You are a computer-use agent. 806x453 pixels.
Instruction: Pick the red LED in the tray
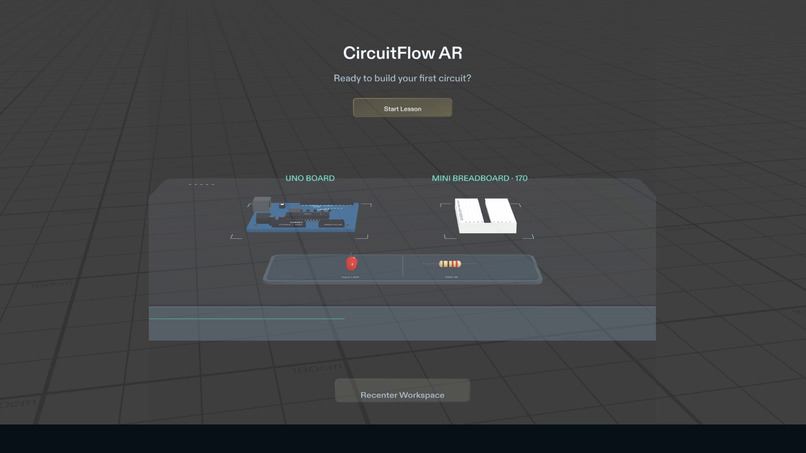point(351,263)
